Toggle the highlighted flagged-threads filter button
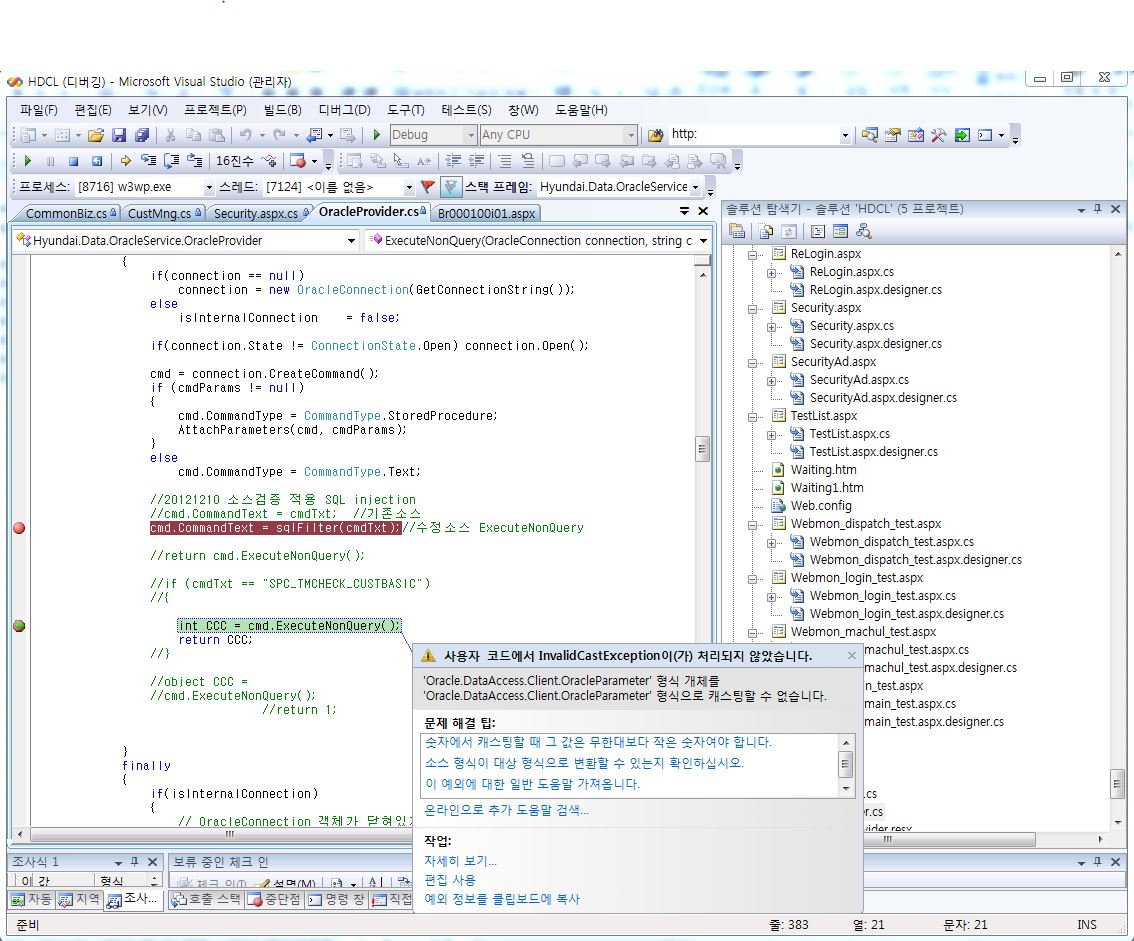1134x941 pixels. point(450,187)
